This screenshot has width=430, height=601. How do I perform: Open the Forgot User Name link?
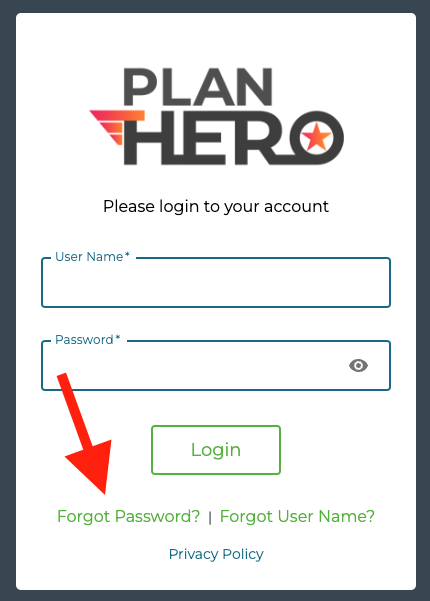297,516
